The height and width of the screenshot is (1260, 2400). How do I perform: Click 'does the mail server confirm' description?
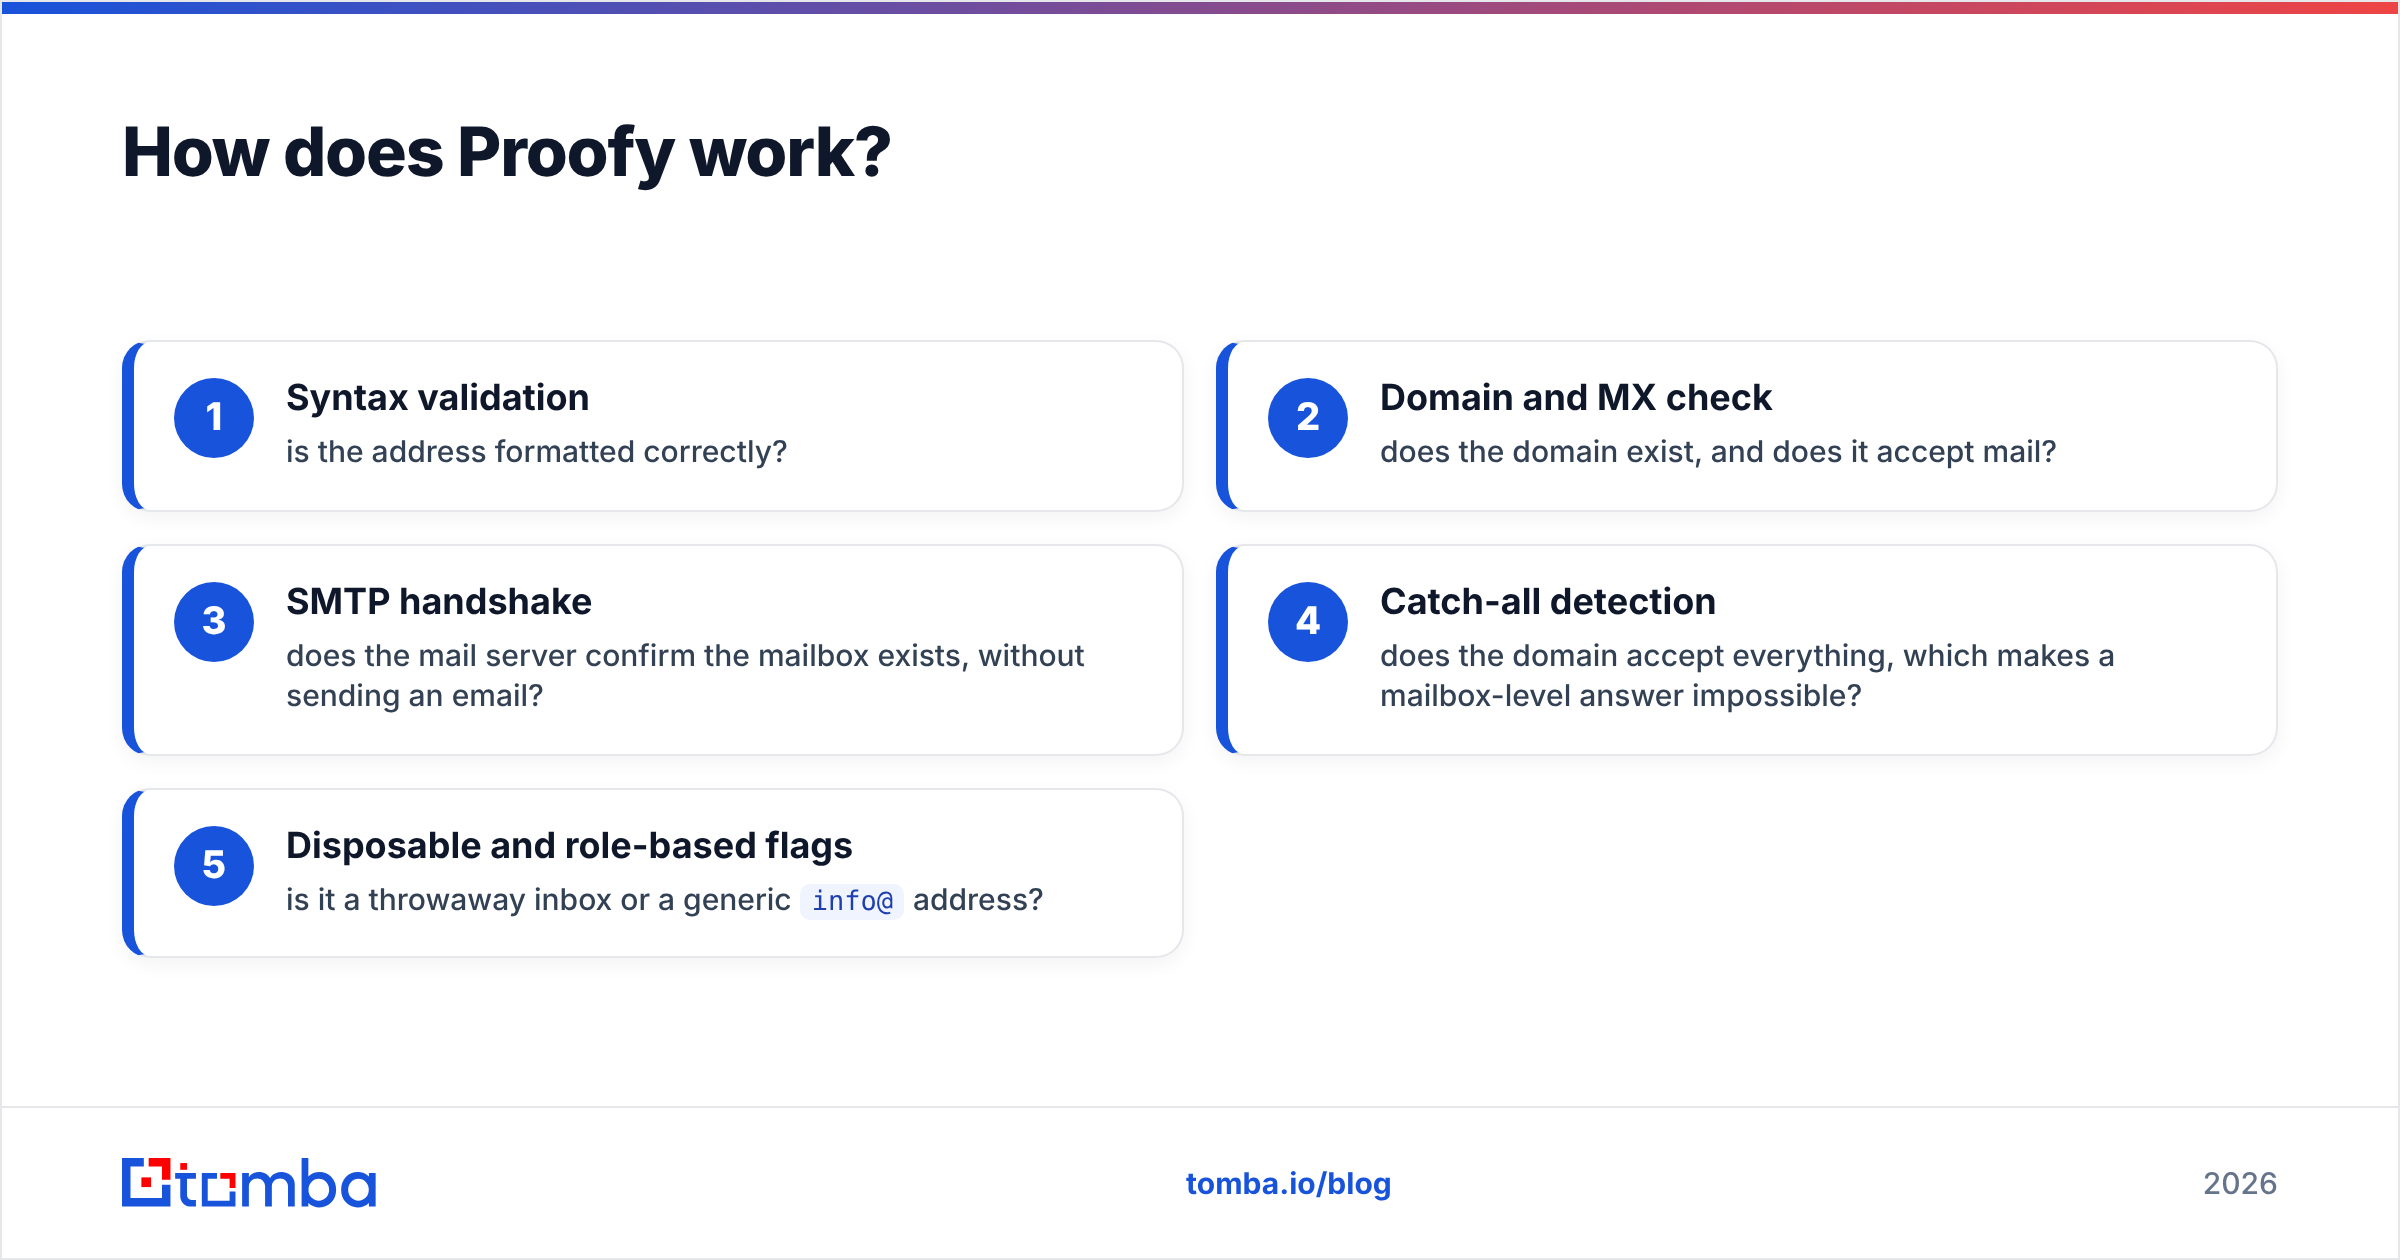click(685, 676)
